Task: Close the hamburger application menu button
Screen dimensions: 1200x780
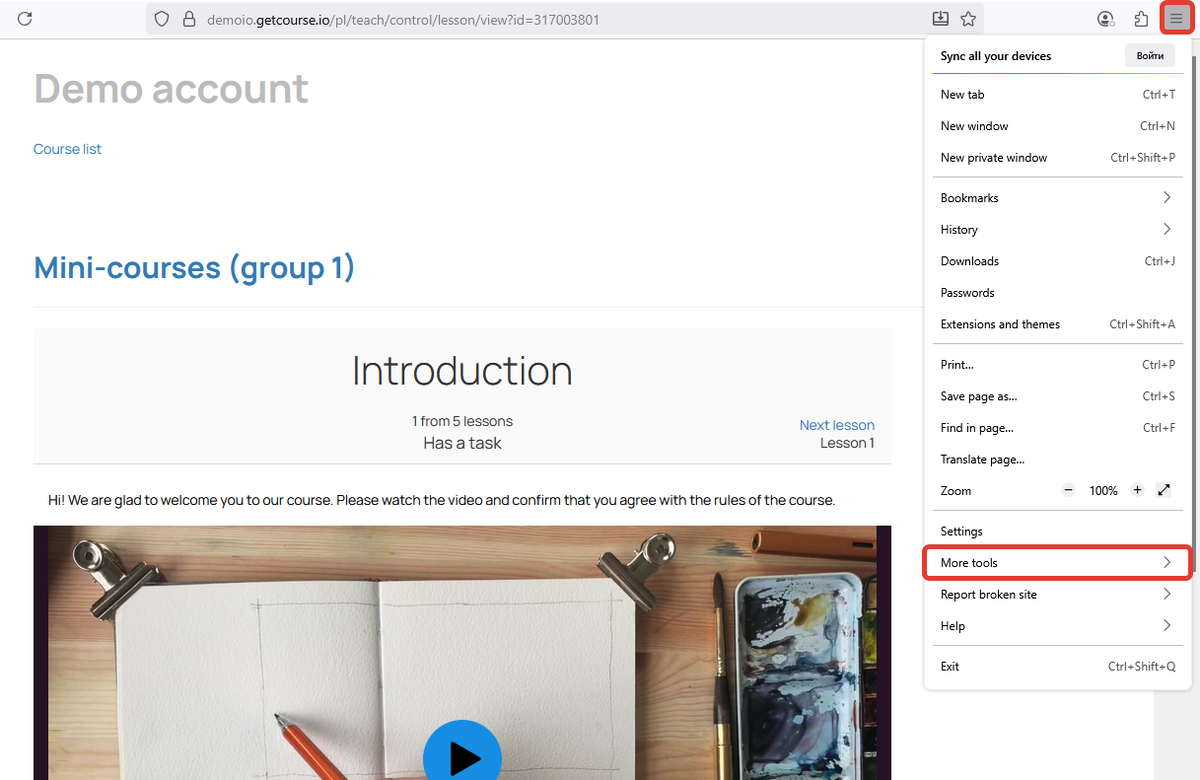Action: coord(1176,19)
